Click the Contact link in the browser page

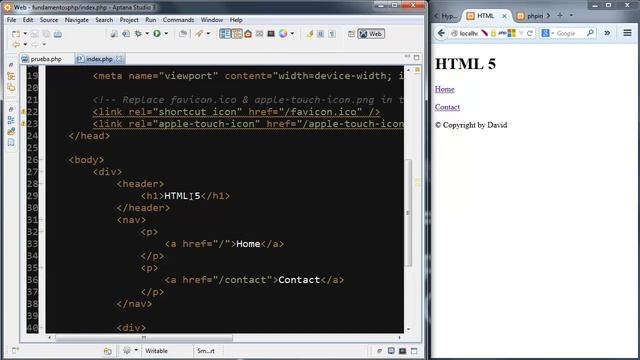tap(447, 107)
